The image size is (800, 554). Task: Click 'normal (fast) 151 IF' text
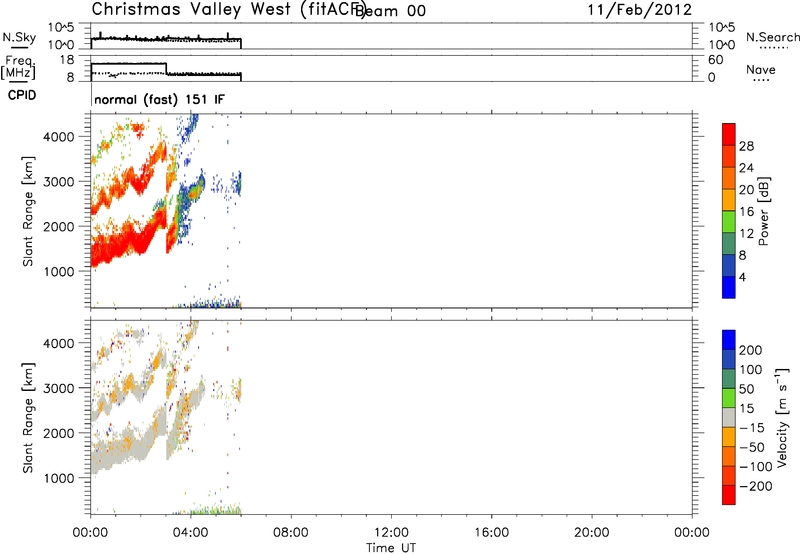[159, 99]
